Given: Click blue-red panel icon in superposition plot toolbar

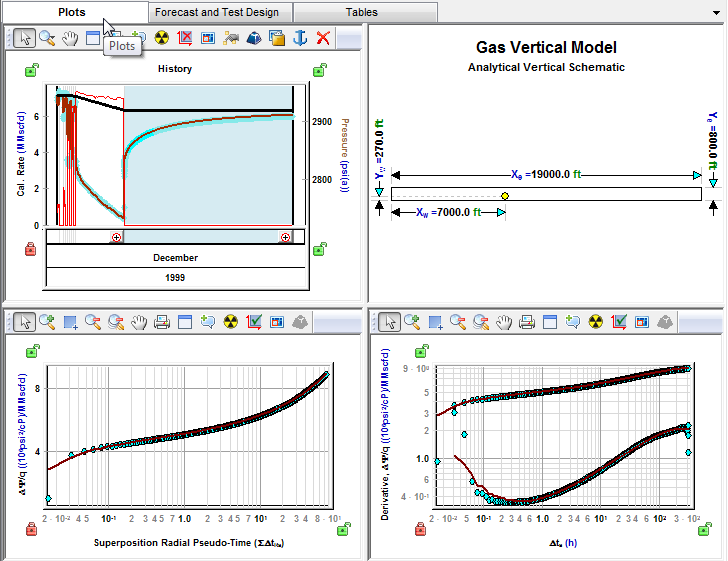Looking at the screenshot, I should [x=277, y=321].
